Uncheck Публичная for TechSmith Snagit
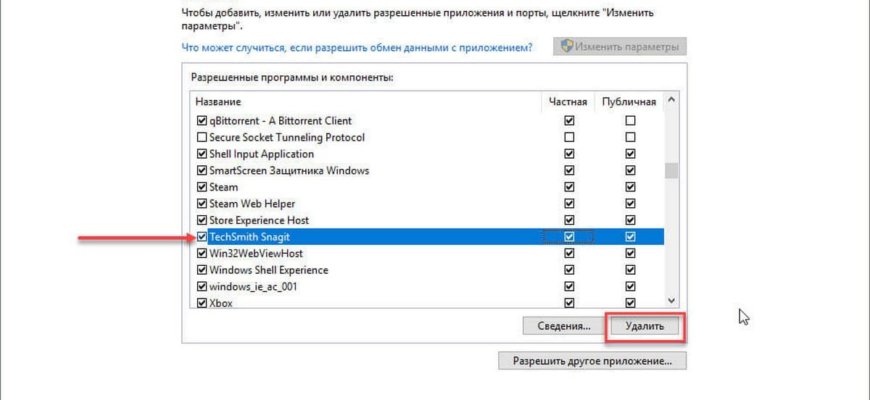 pos(630,237)
